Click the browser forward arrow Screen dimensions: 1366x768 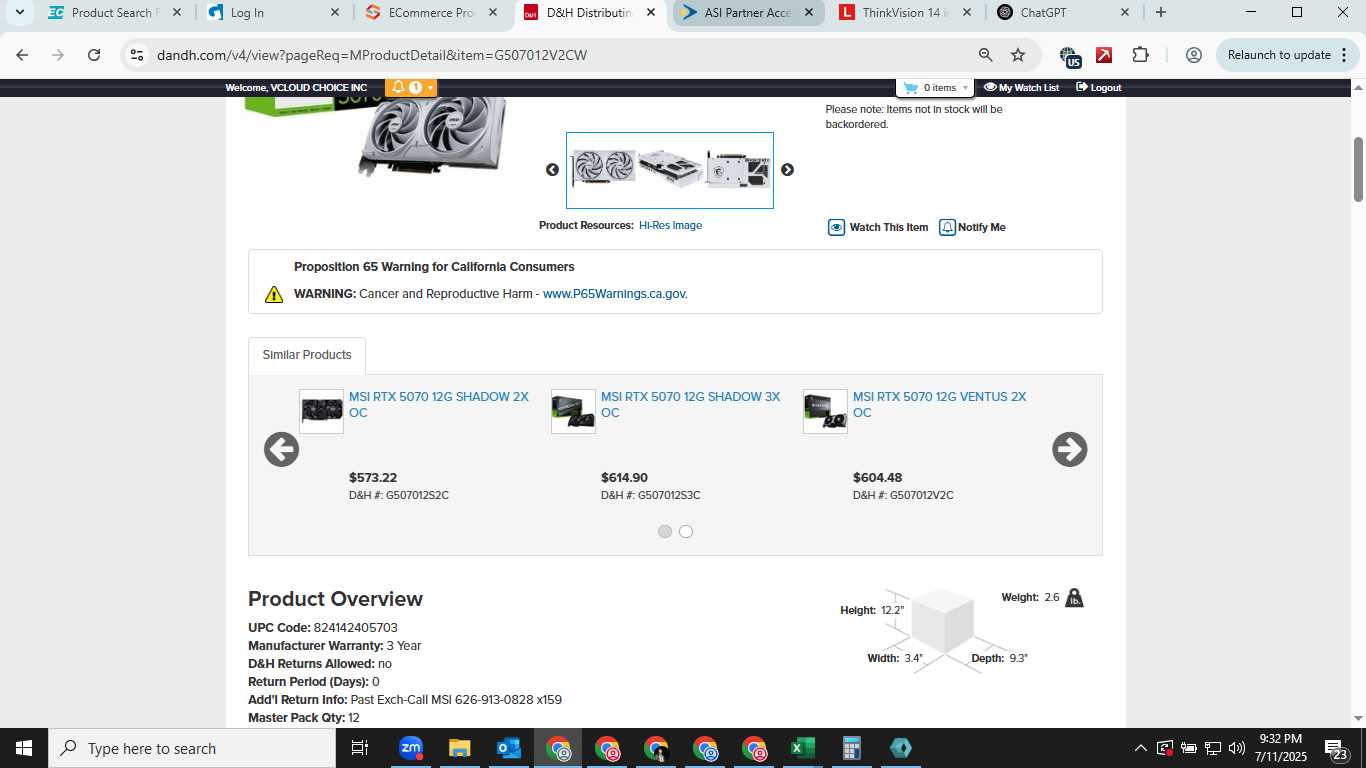click(x=58, y=55)
